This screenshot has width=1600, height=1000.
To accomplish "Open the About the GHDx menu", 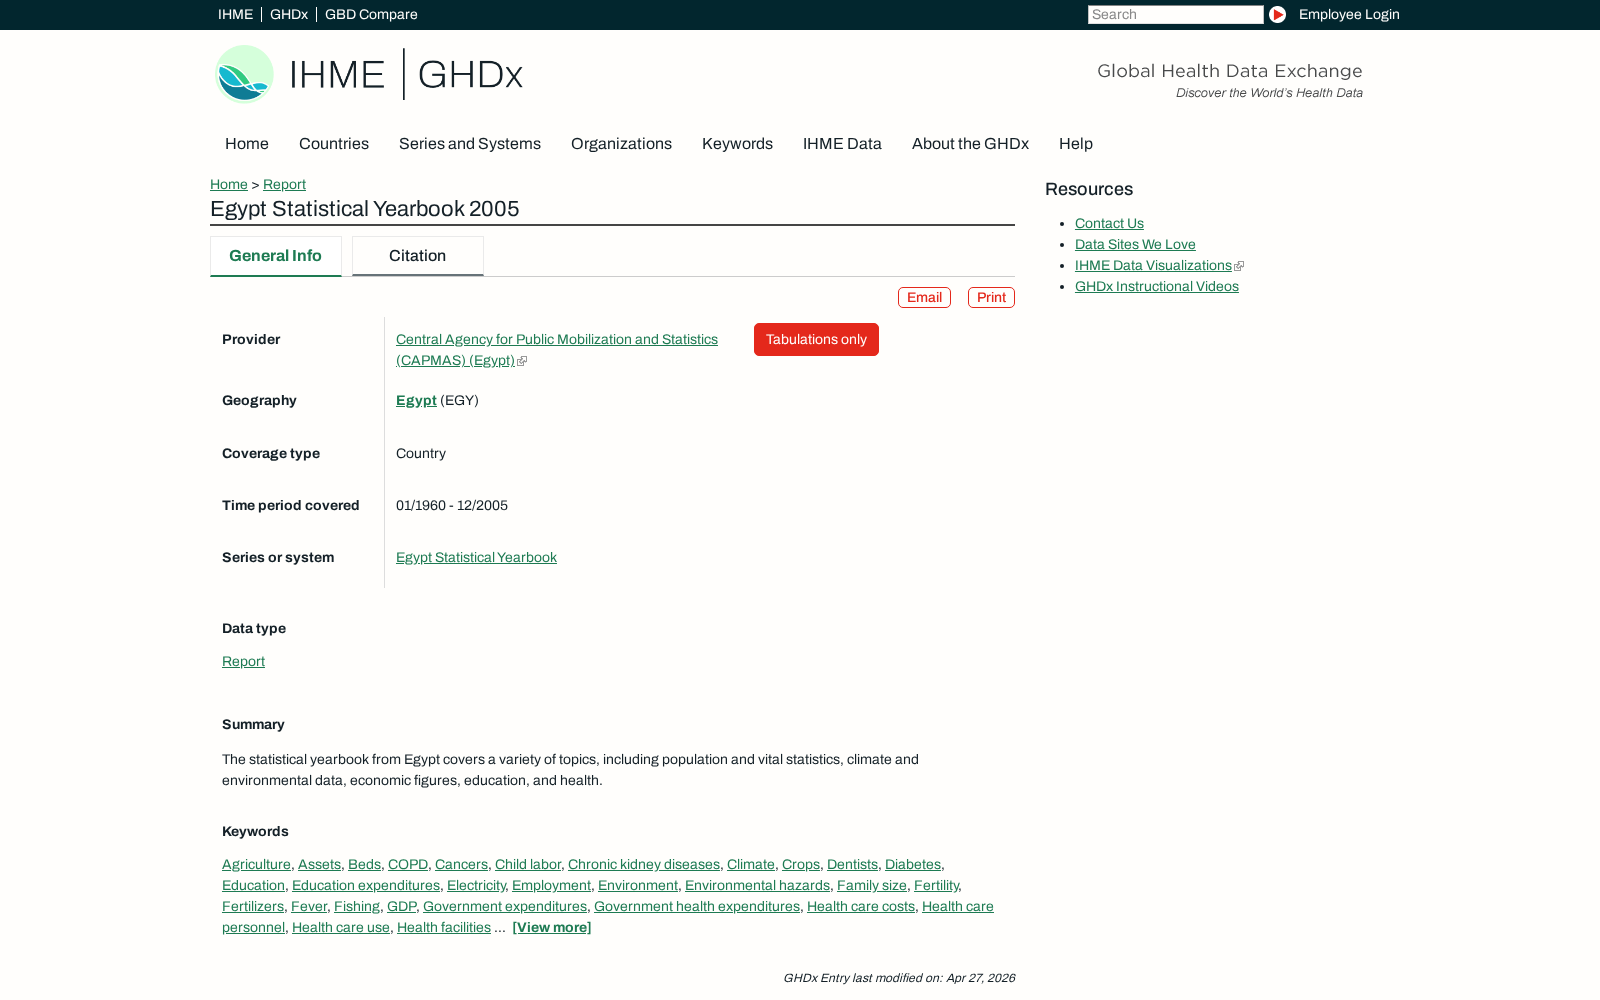I will [x=970, y=144].
